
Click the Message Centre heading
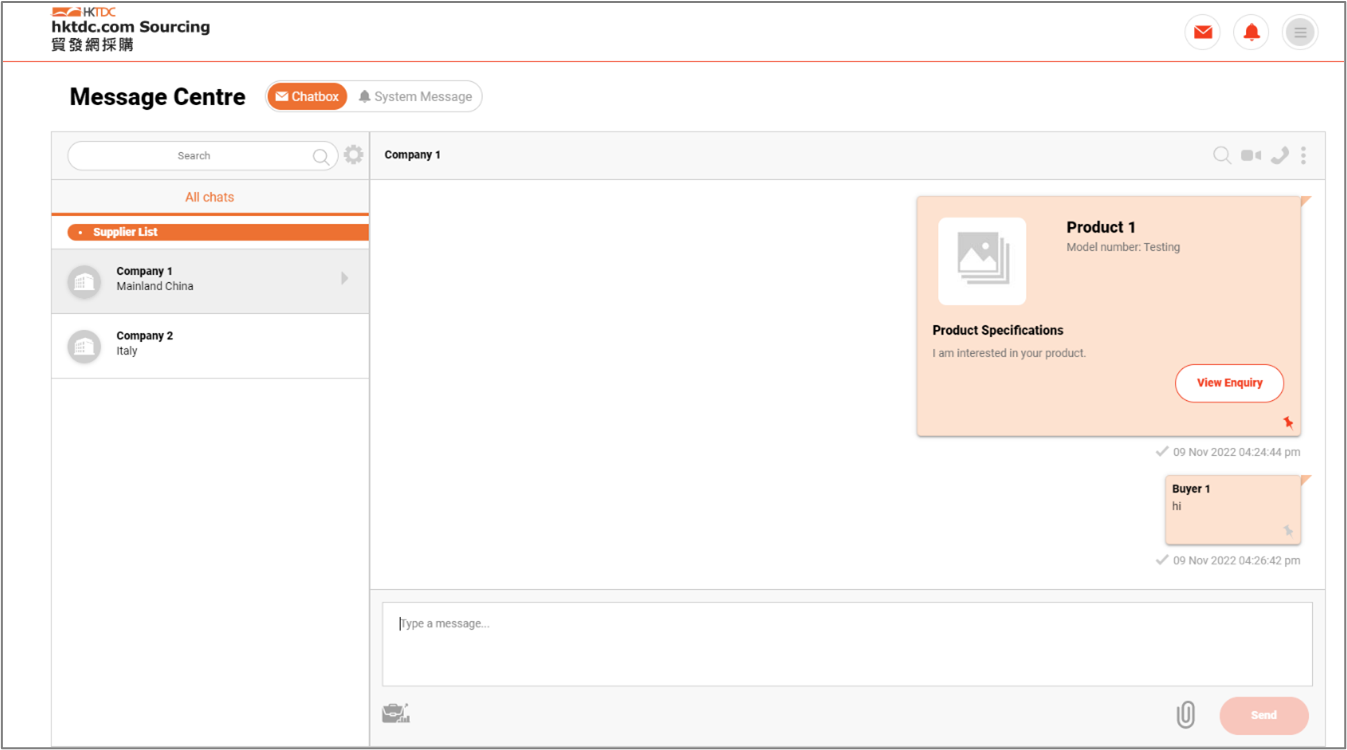(157, 97)
